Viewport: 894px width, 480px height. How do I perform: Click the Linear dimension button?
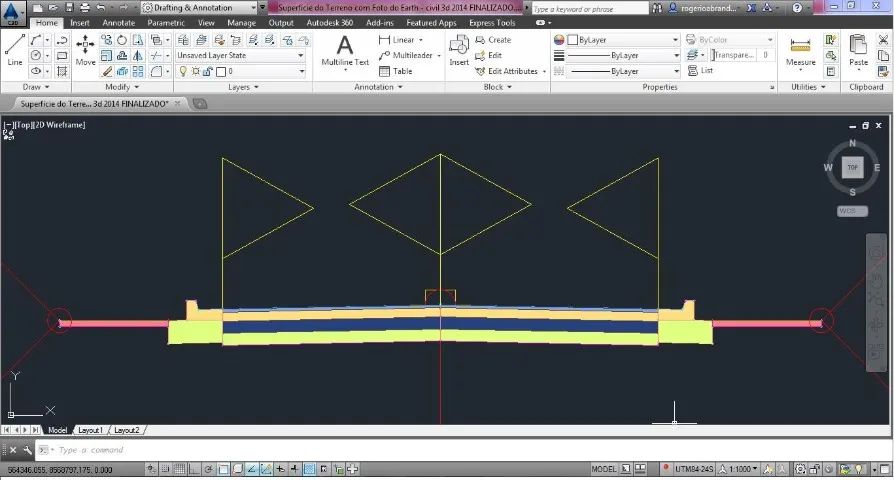click(x=400, y=40)
